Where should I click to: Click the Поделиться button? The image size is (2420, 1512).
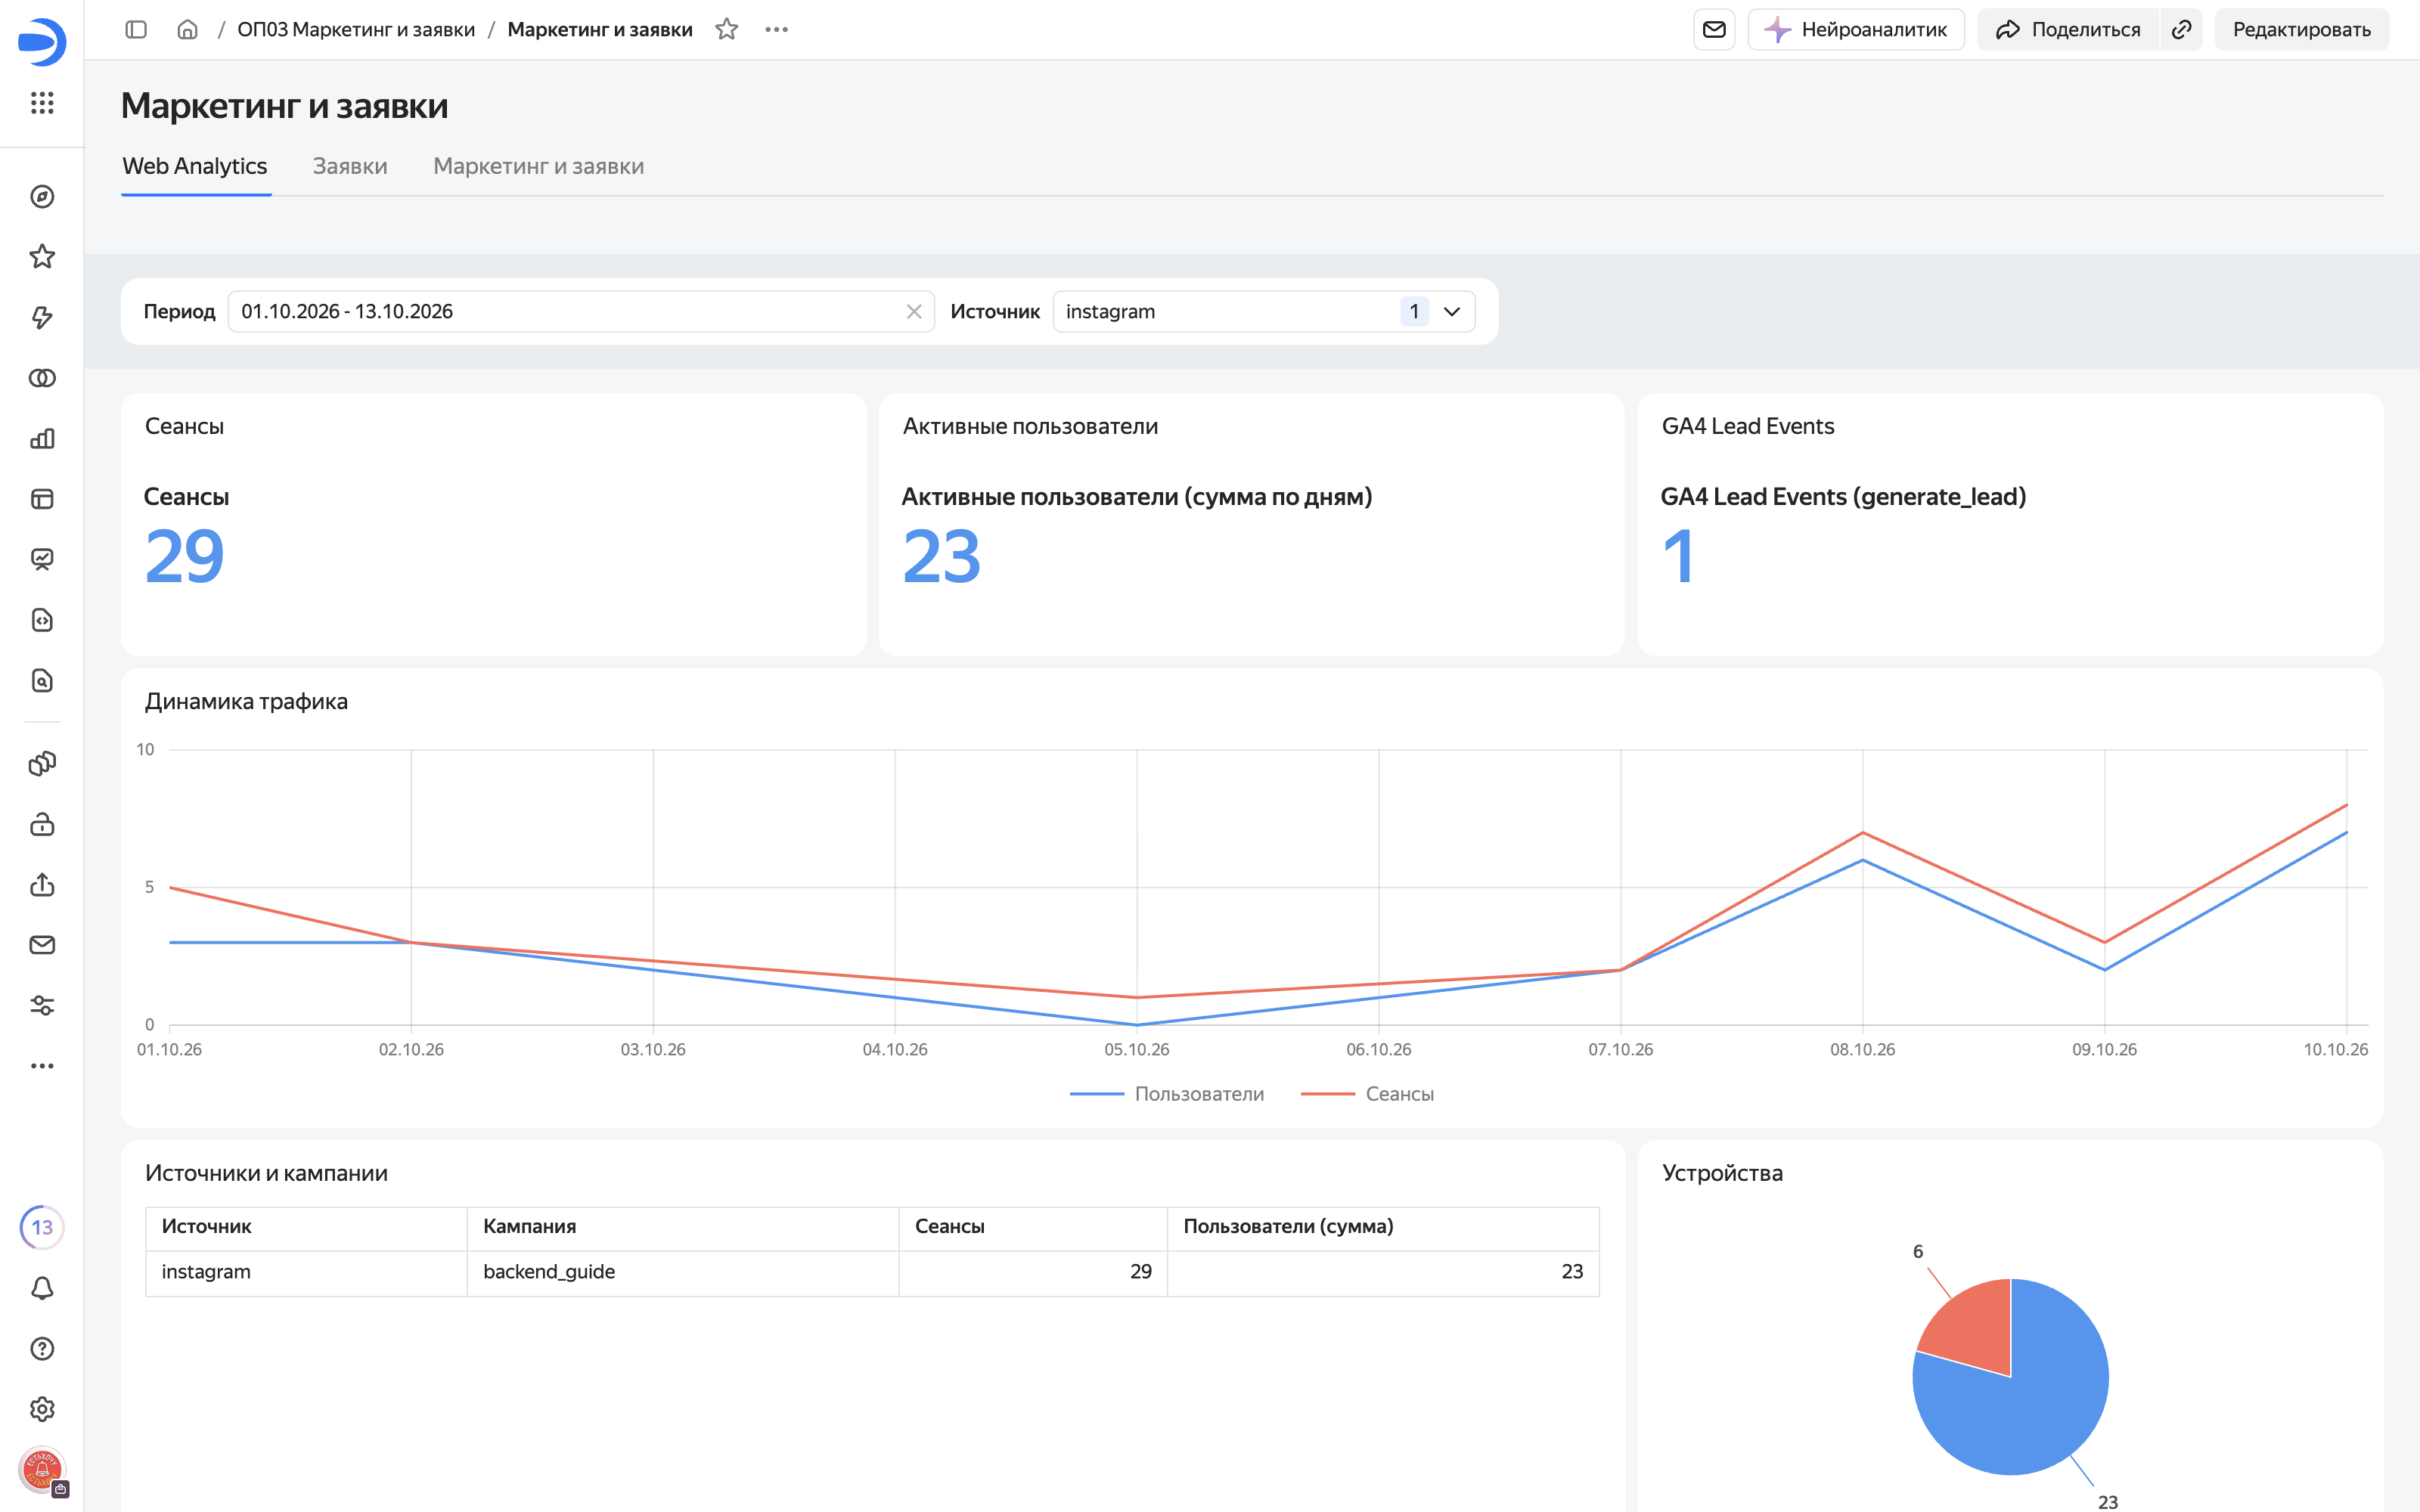pos(2068,30)
